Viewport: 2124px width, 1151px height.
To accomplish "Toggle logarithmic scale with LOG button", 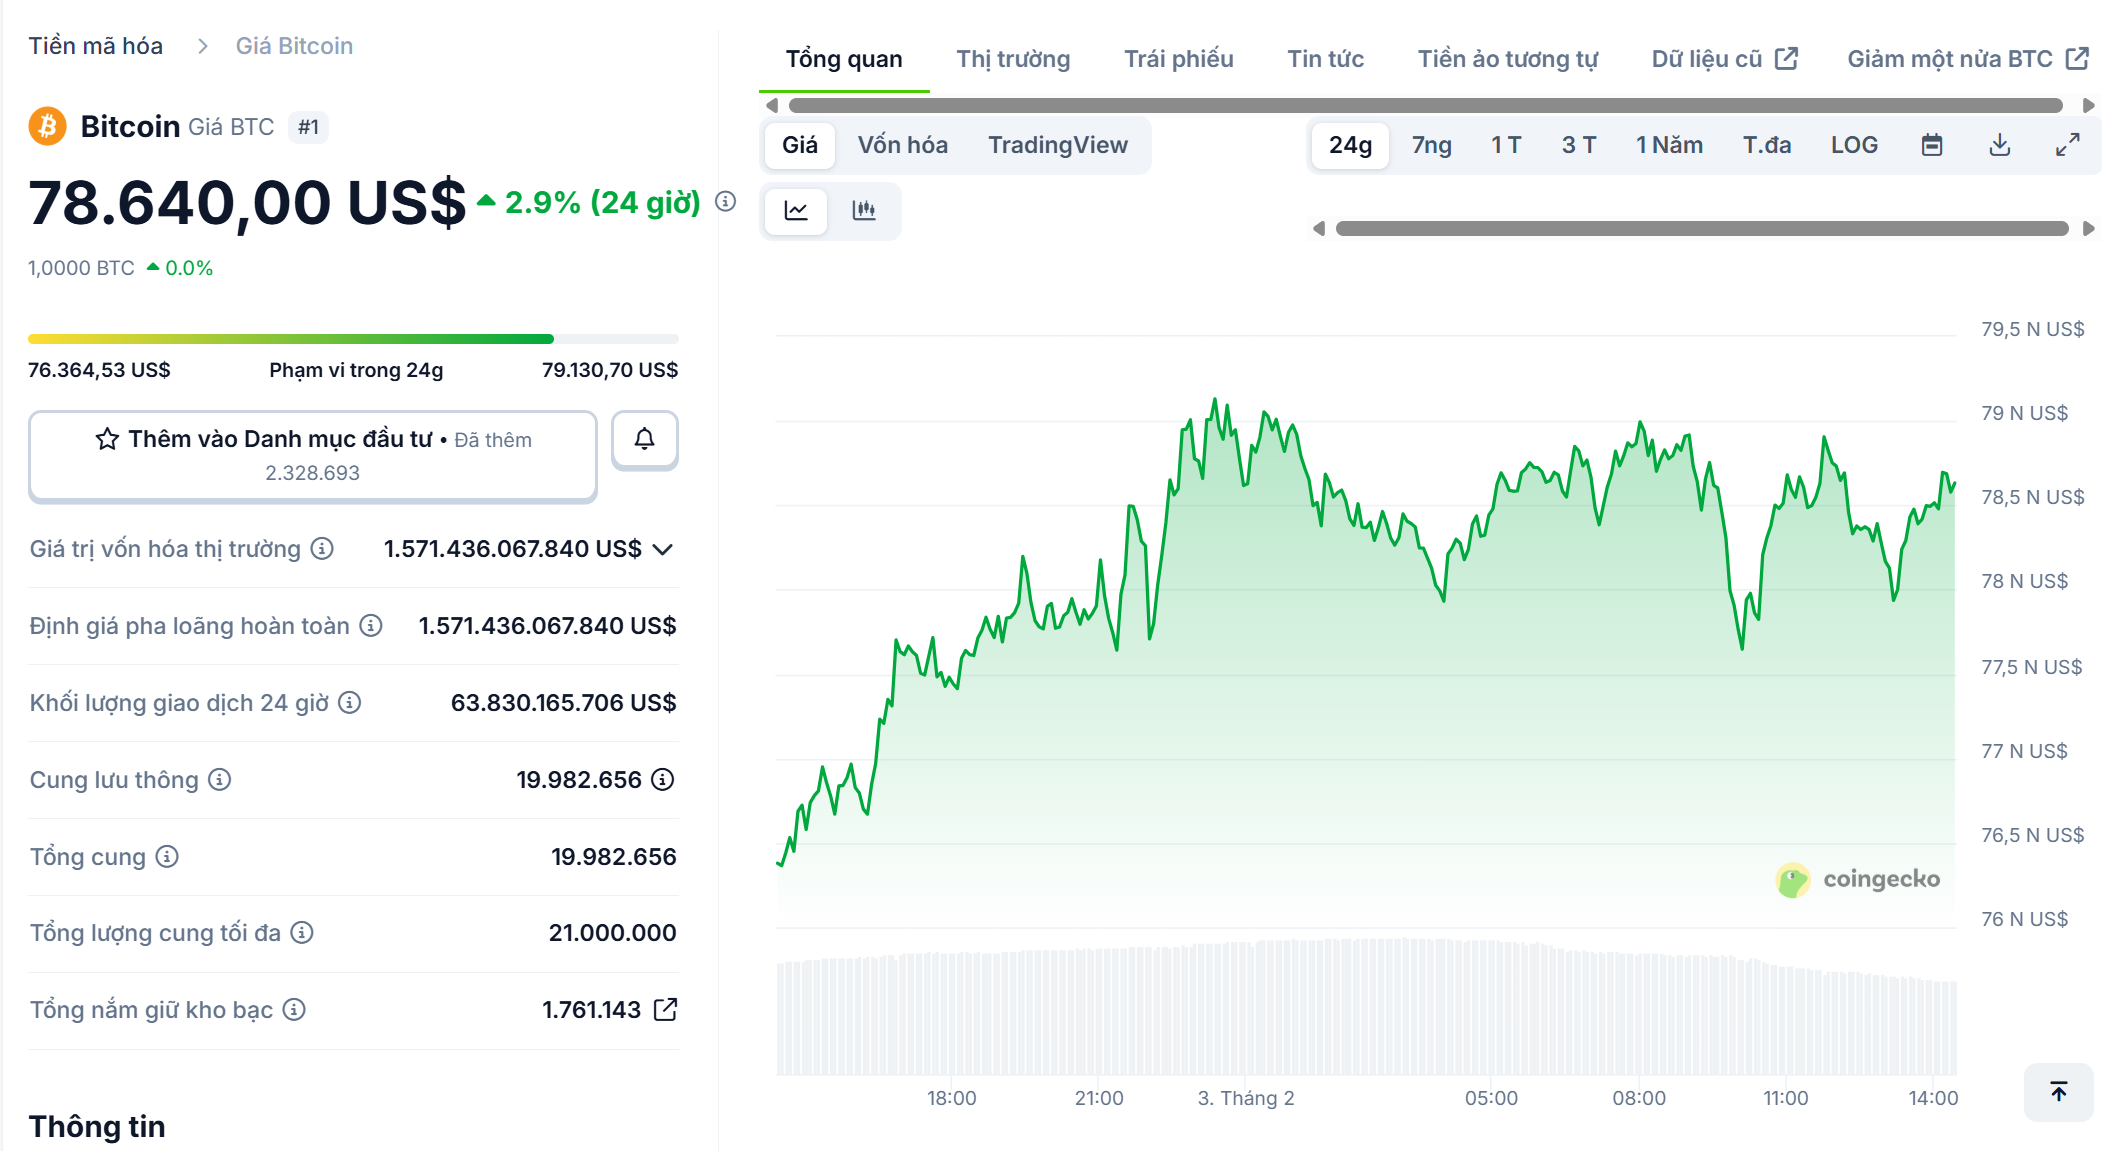I will click(x=1855, y=145).
